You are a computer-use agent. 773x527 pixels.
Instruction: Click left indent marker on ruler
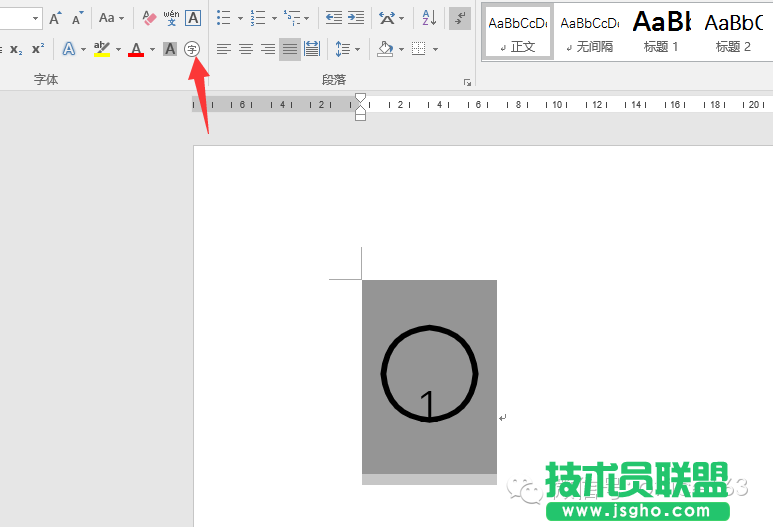(x=360, y=117)
